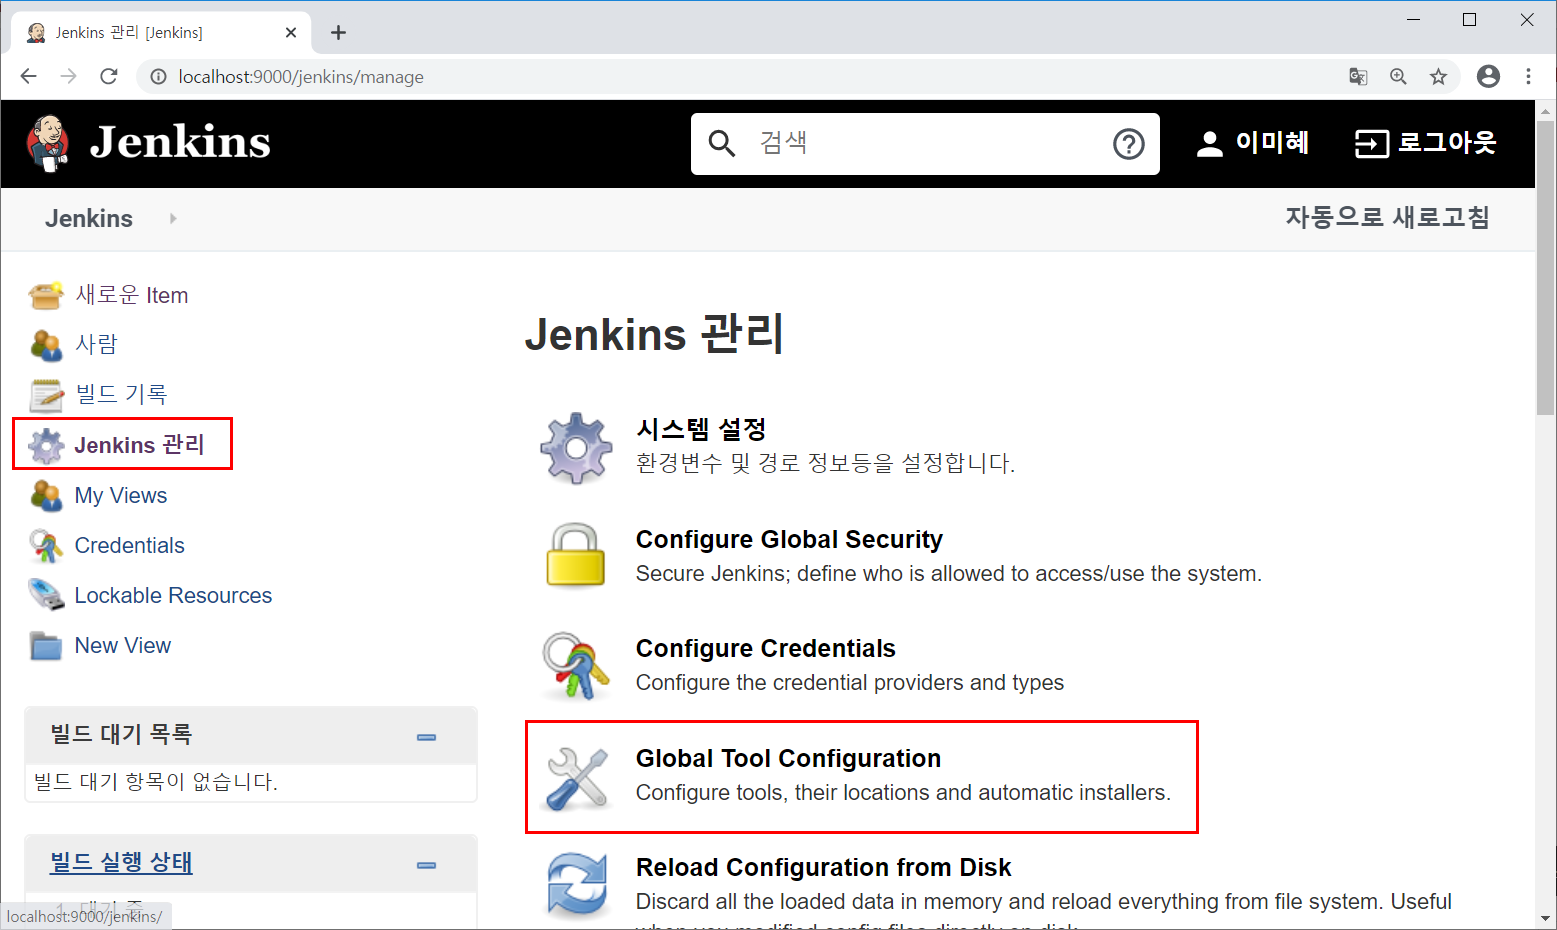Click the Lockable Resources drive icon
Viewport: 1557px width, 930px height.
coord(46,595)
